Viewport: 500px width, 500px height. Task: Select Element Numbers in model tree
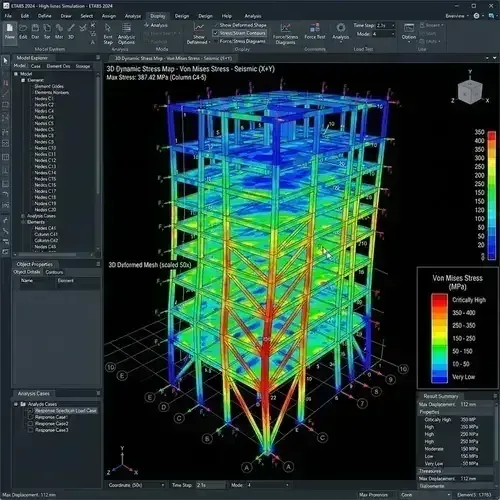pyautogui.click(x=52, y=92)
